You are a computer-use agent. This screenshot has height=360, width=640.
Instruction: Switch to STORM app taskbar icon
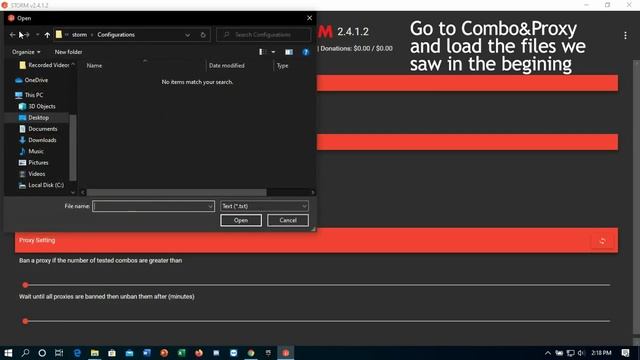point(286,353)
